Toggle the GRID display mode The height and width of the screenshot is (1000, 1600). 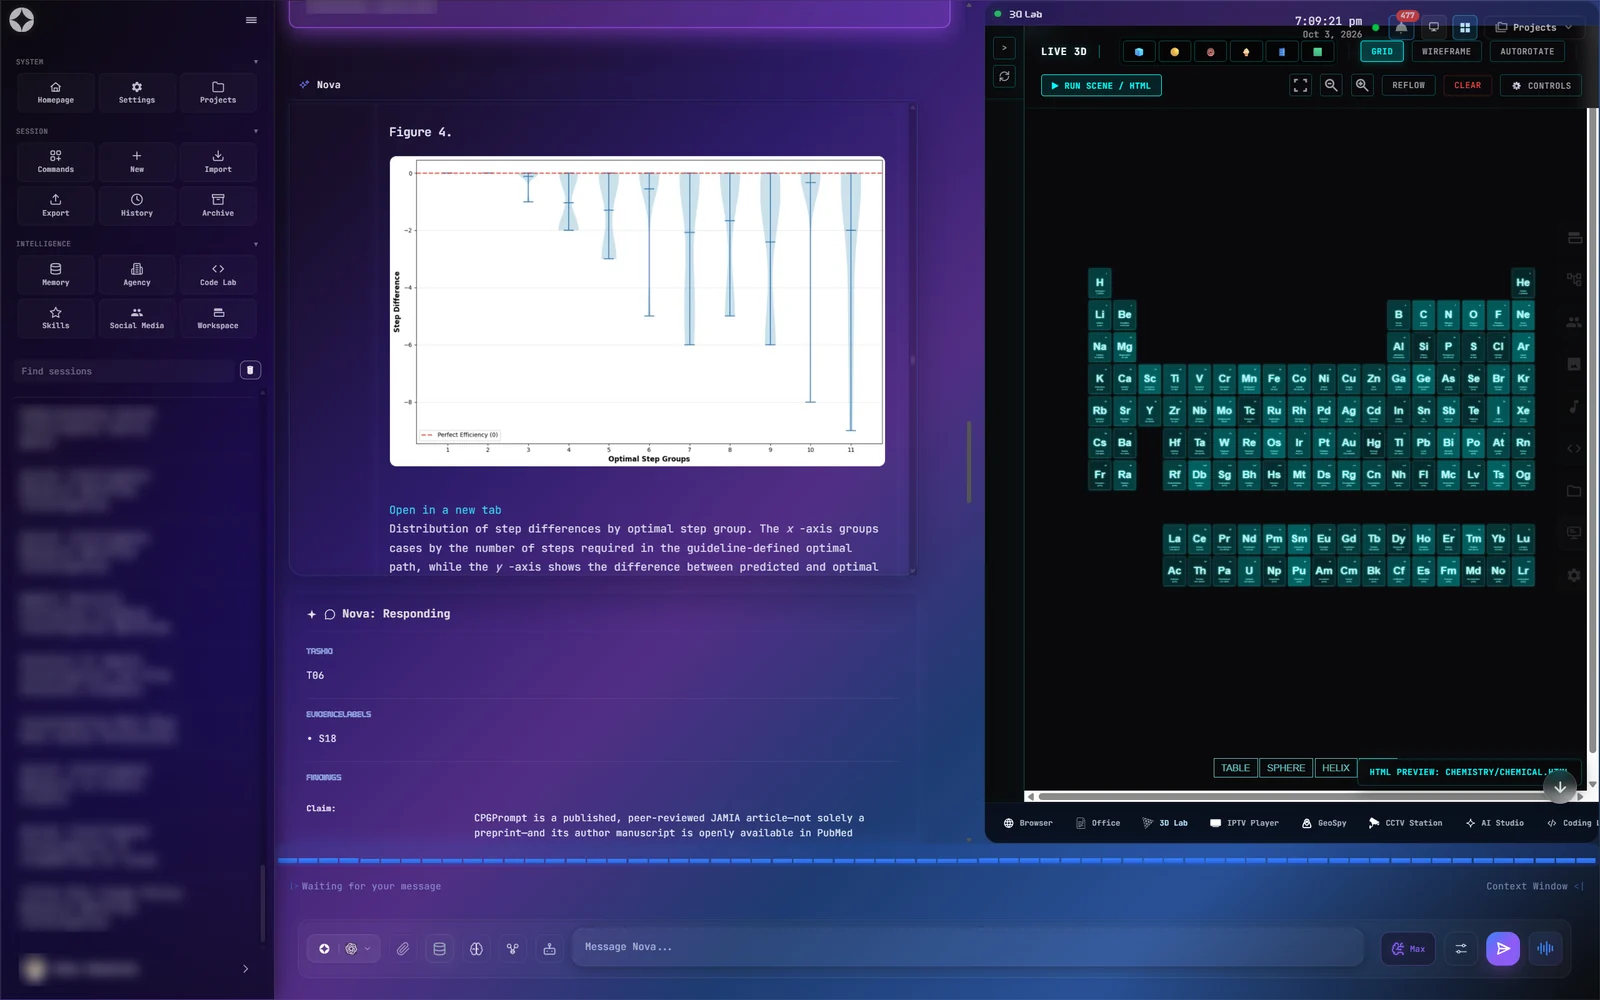[1382, 52]
